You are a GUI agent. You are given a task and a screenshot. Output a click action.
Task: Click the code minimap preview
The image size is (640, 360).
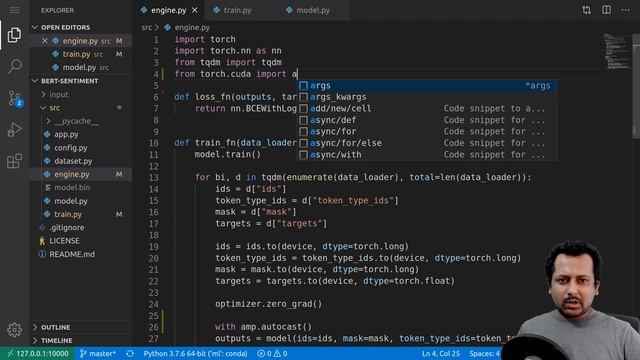[x=616, y=51]
